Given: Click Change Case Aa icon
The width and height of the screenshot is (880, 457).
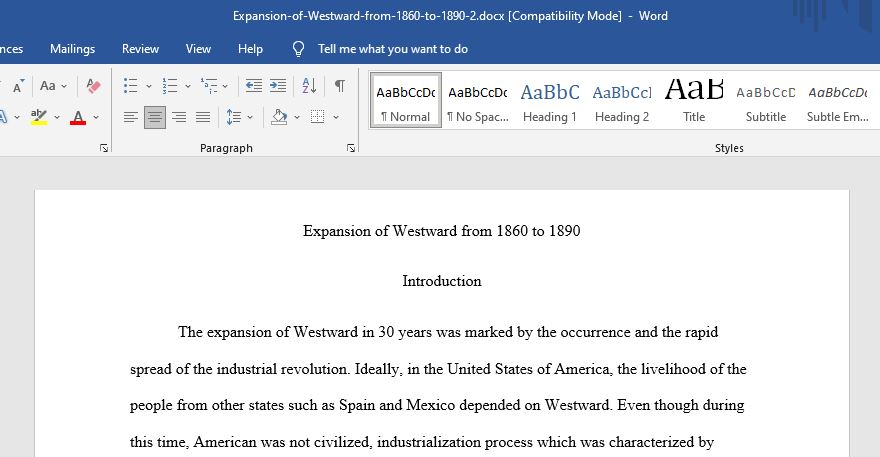Looking at the screenshot, I should click(x=48, y=86).
